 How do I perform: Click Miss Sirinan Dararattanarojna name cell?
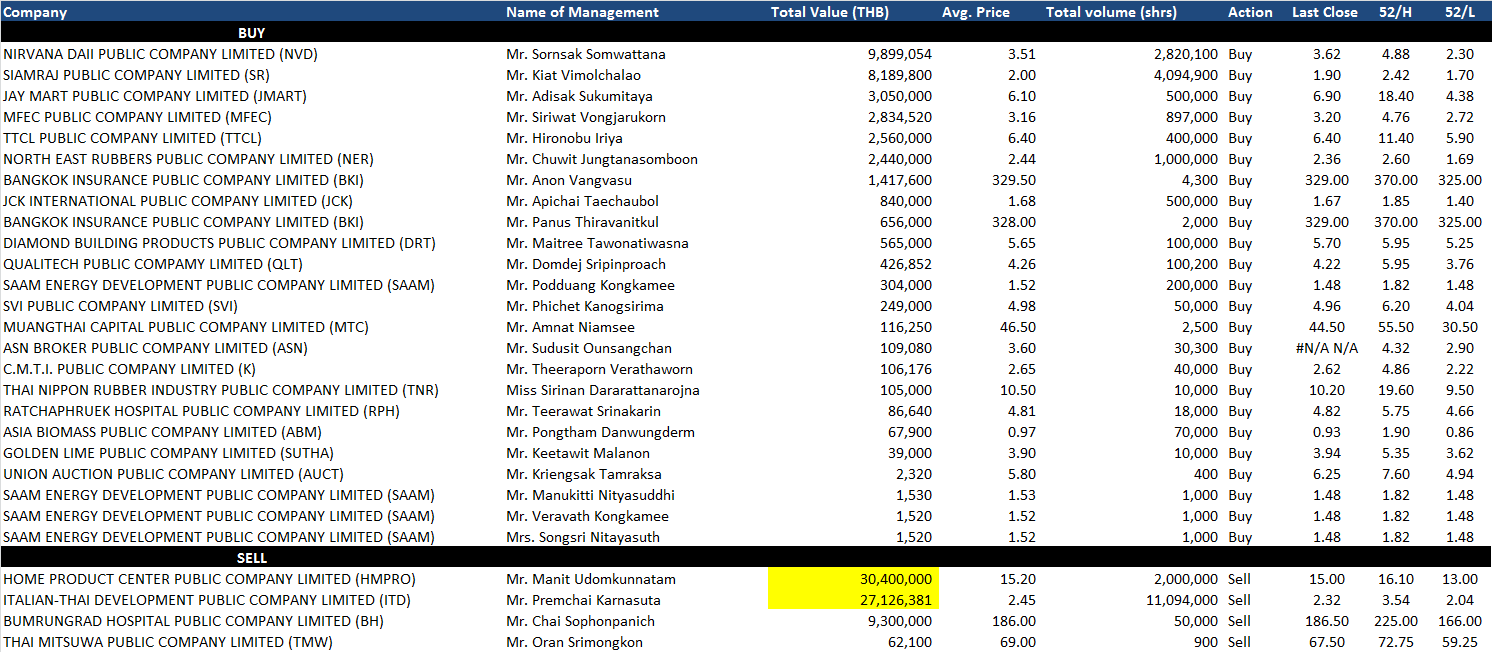point(603,390)
